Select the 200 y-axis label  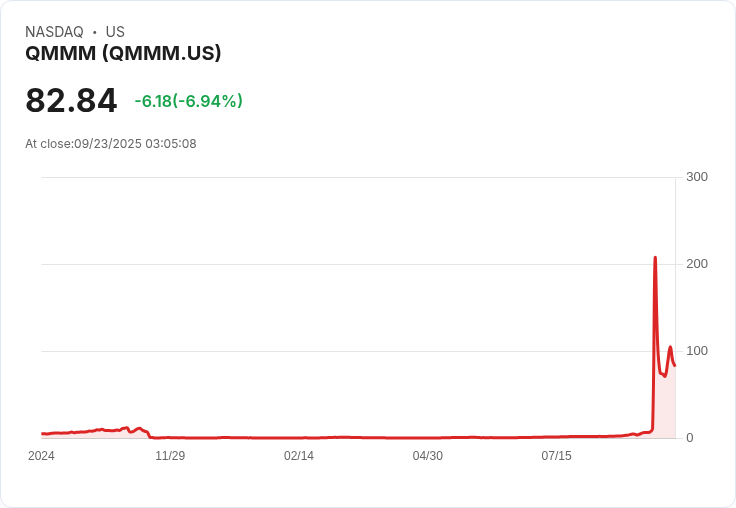tap(697, 264)
